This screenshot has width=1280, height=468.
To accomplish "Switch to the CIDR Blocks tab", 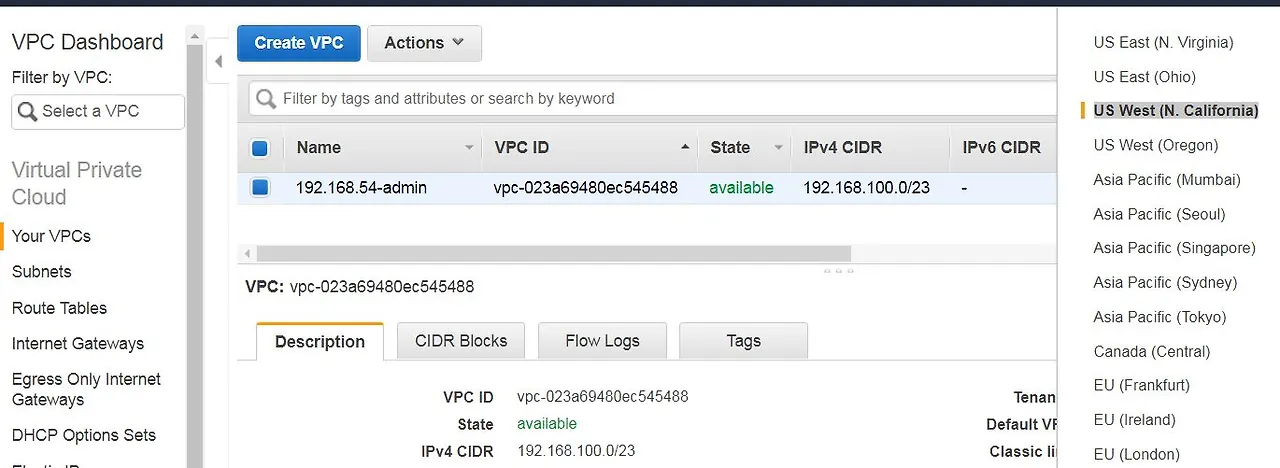I will tap(461, 341).
